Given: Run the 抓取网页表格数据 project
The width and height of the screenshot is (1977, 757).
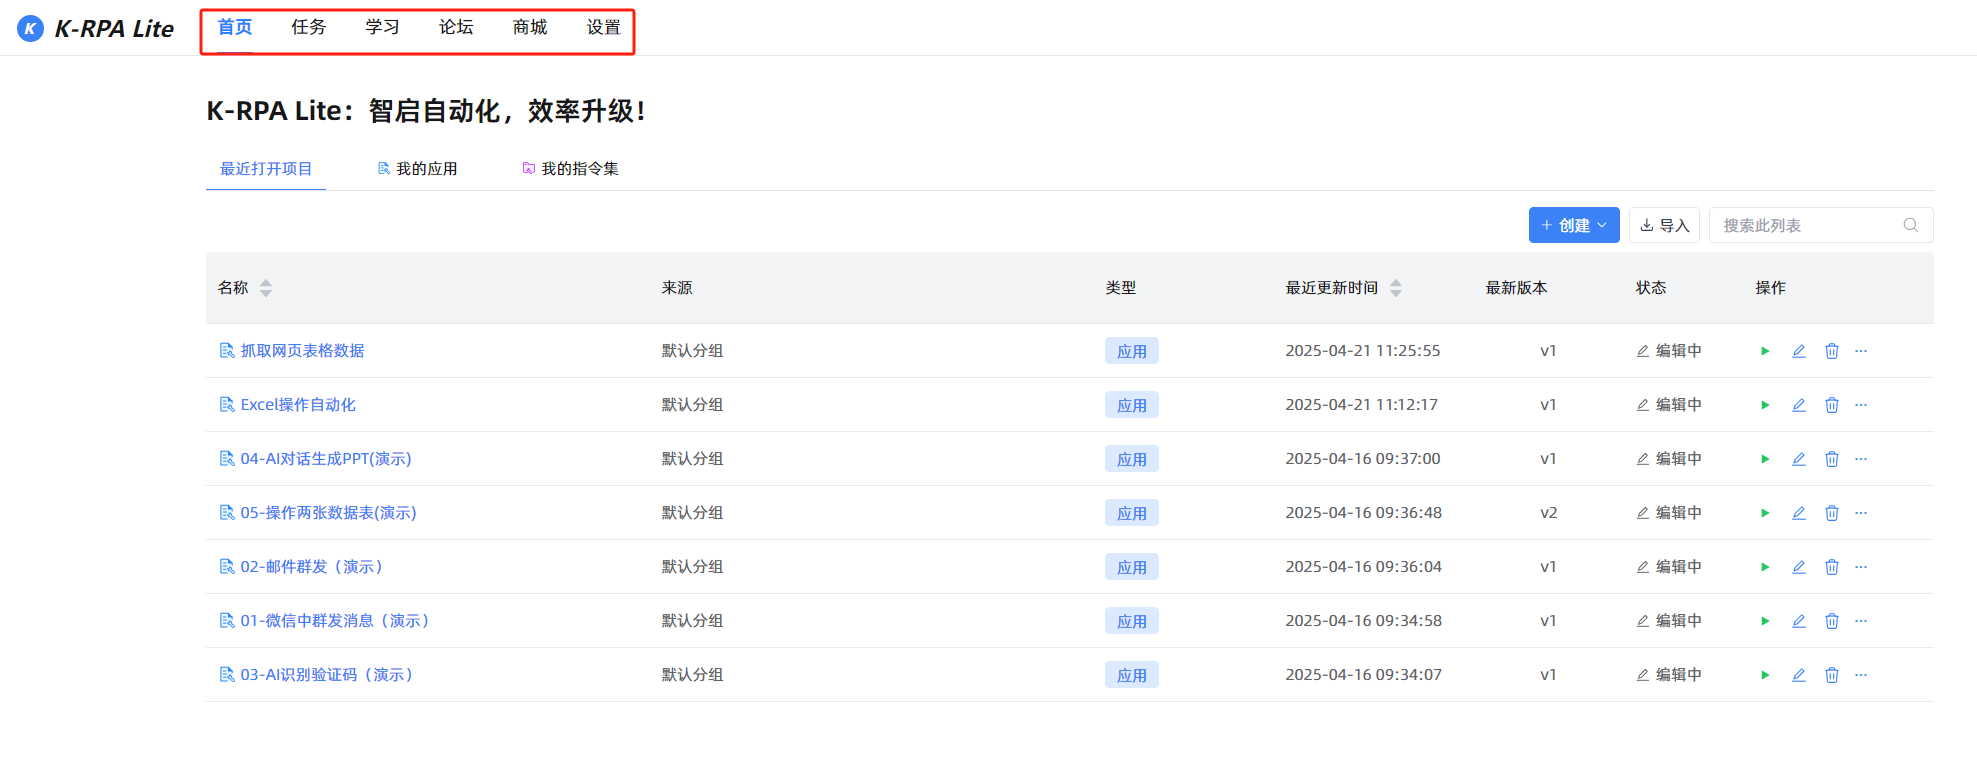Looking at the screenshot, I should click(x=1765, y=351).
